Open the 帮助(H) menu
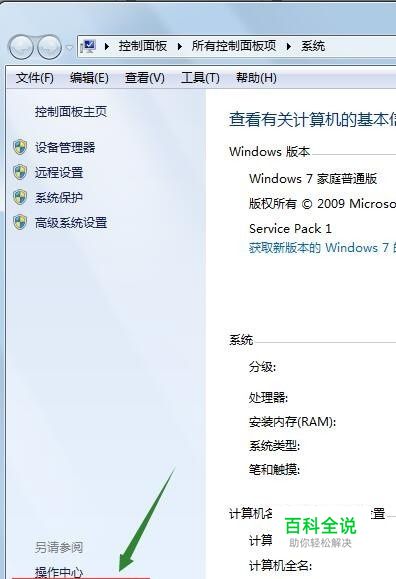Screen dimensions: 396x579 (x=256, y=78)
